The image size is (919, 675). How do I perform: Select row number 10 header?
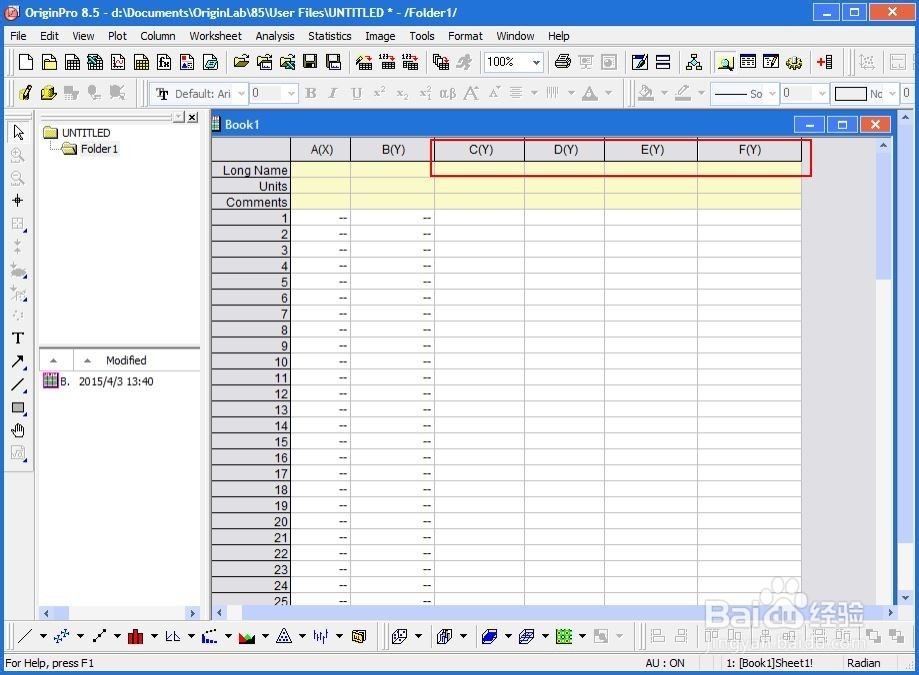click(251, 362)
